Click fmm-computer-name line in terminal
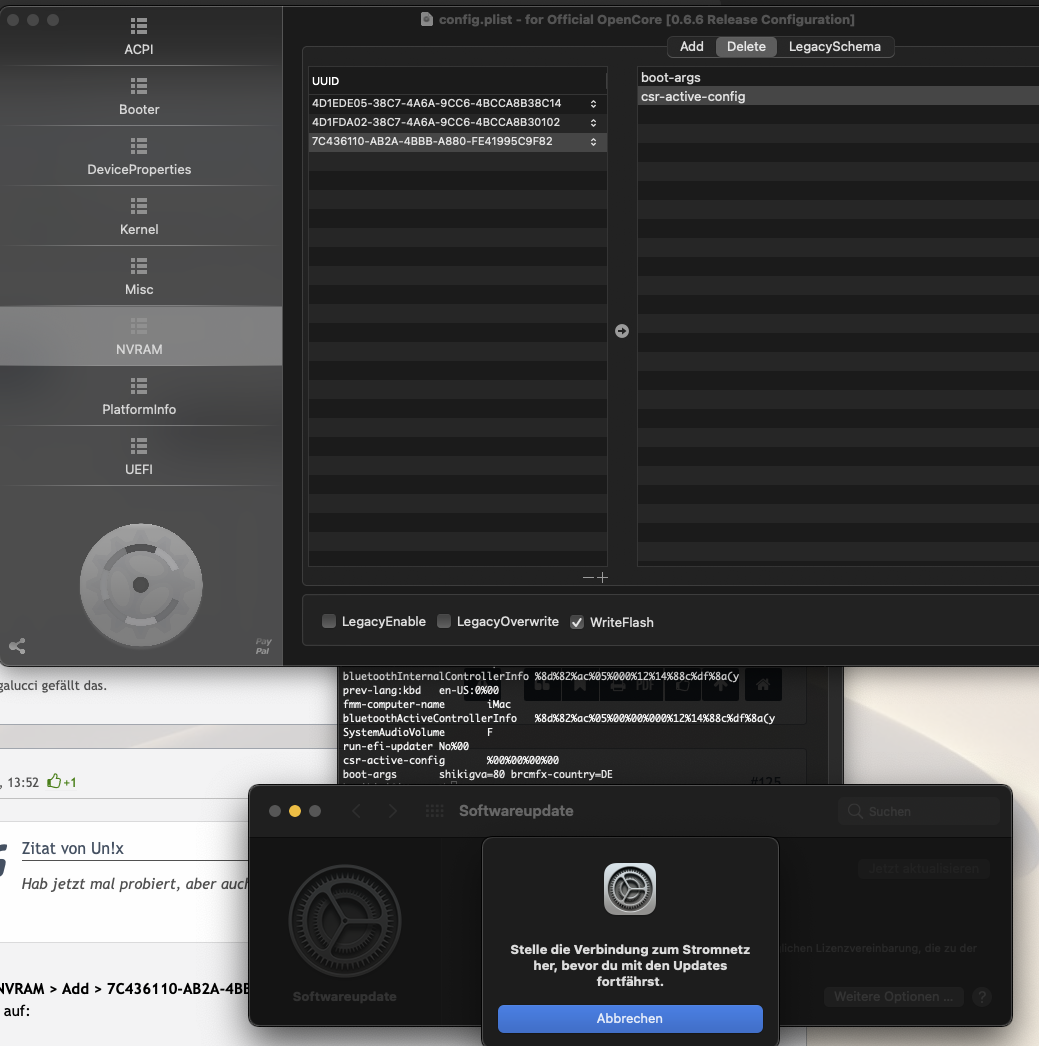 coord(427,704)
